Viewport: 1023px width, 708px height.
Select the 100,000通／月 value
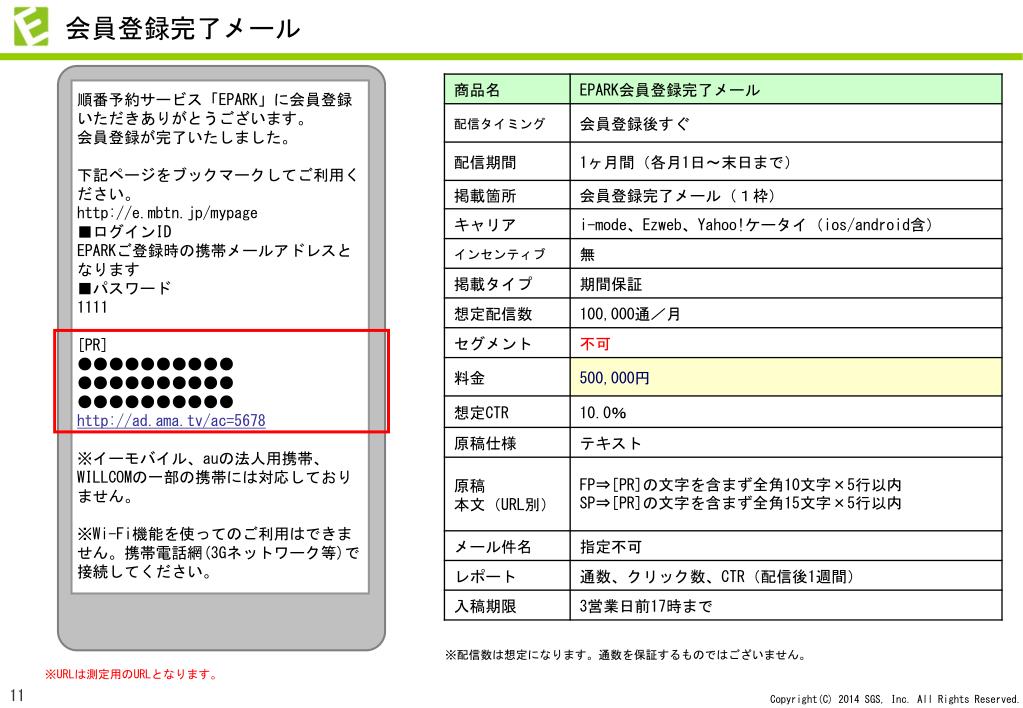(x=630, y=314)
